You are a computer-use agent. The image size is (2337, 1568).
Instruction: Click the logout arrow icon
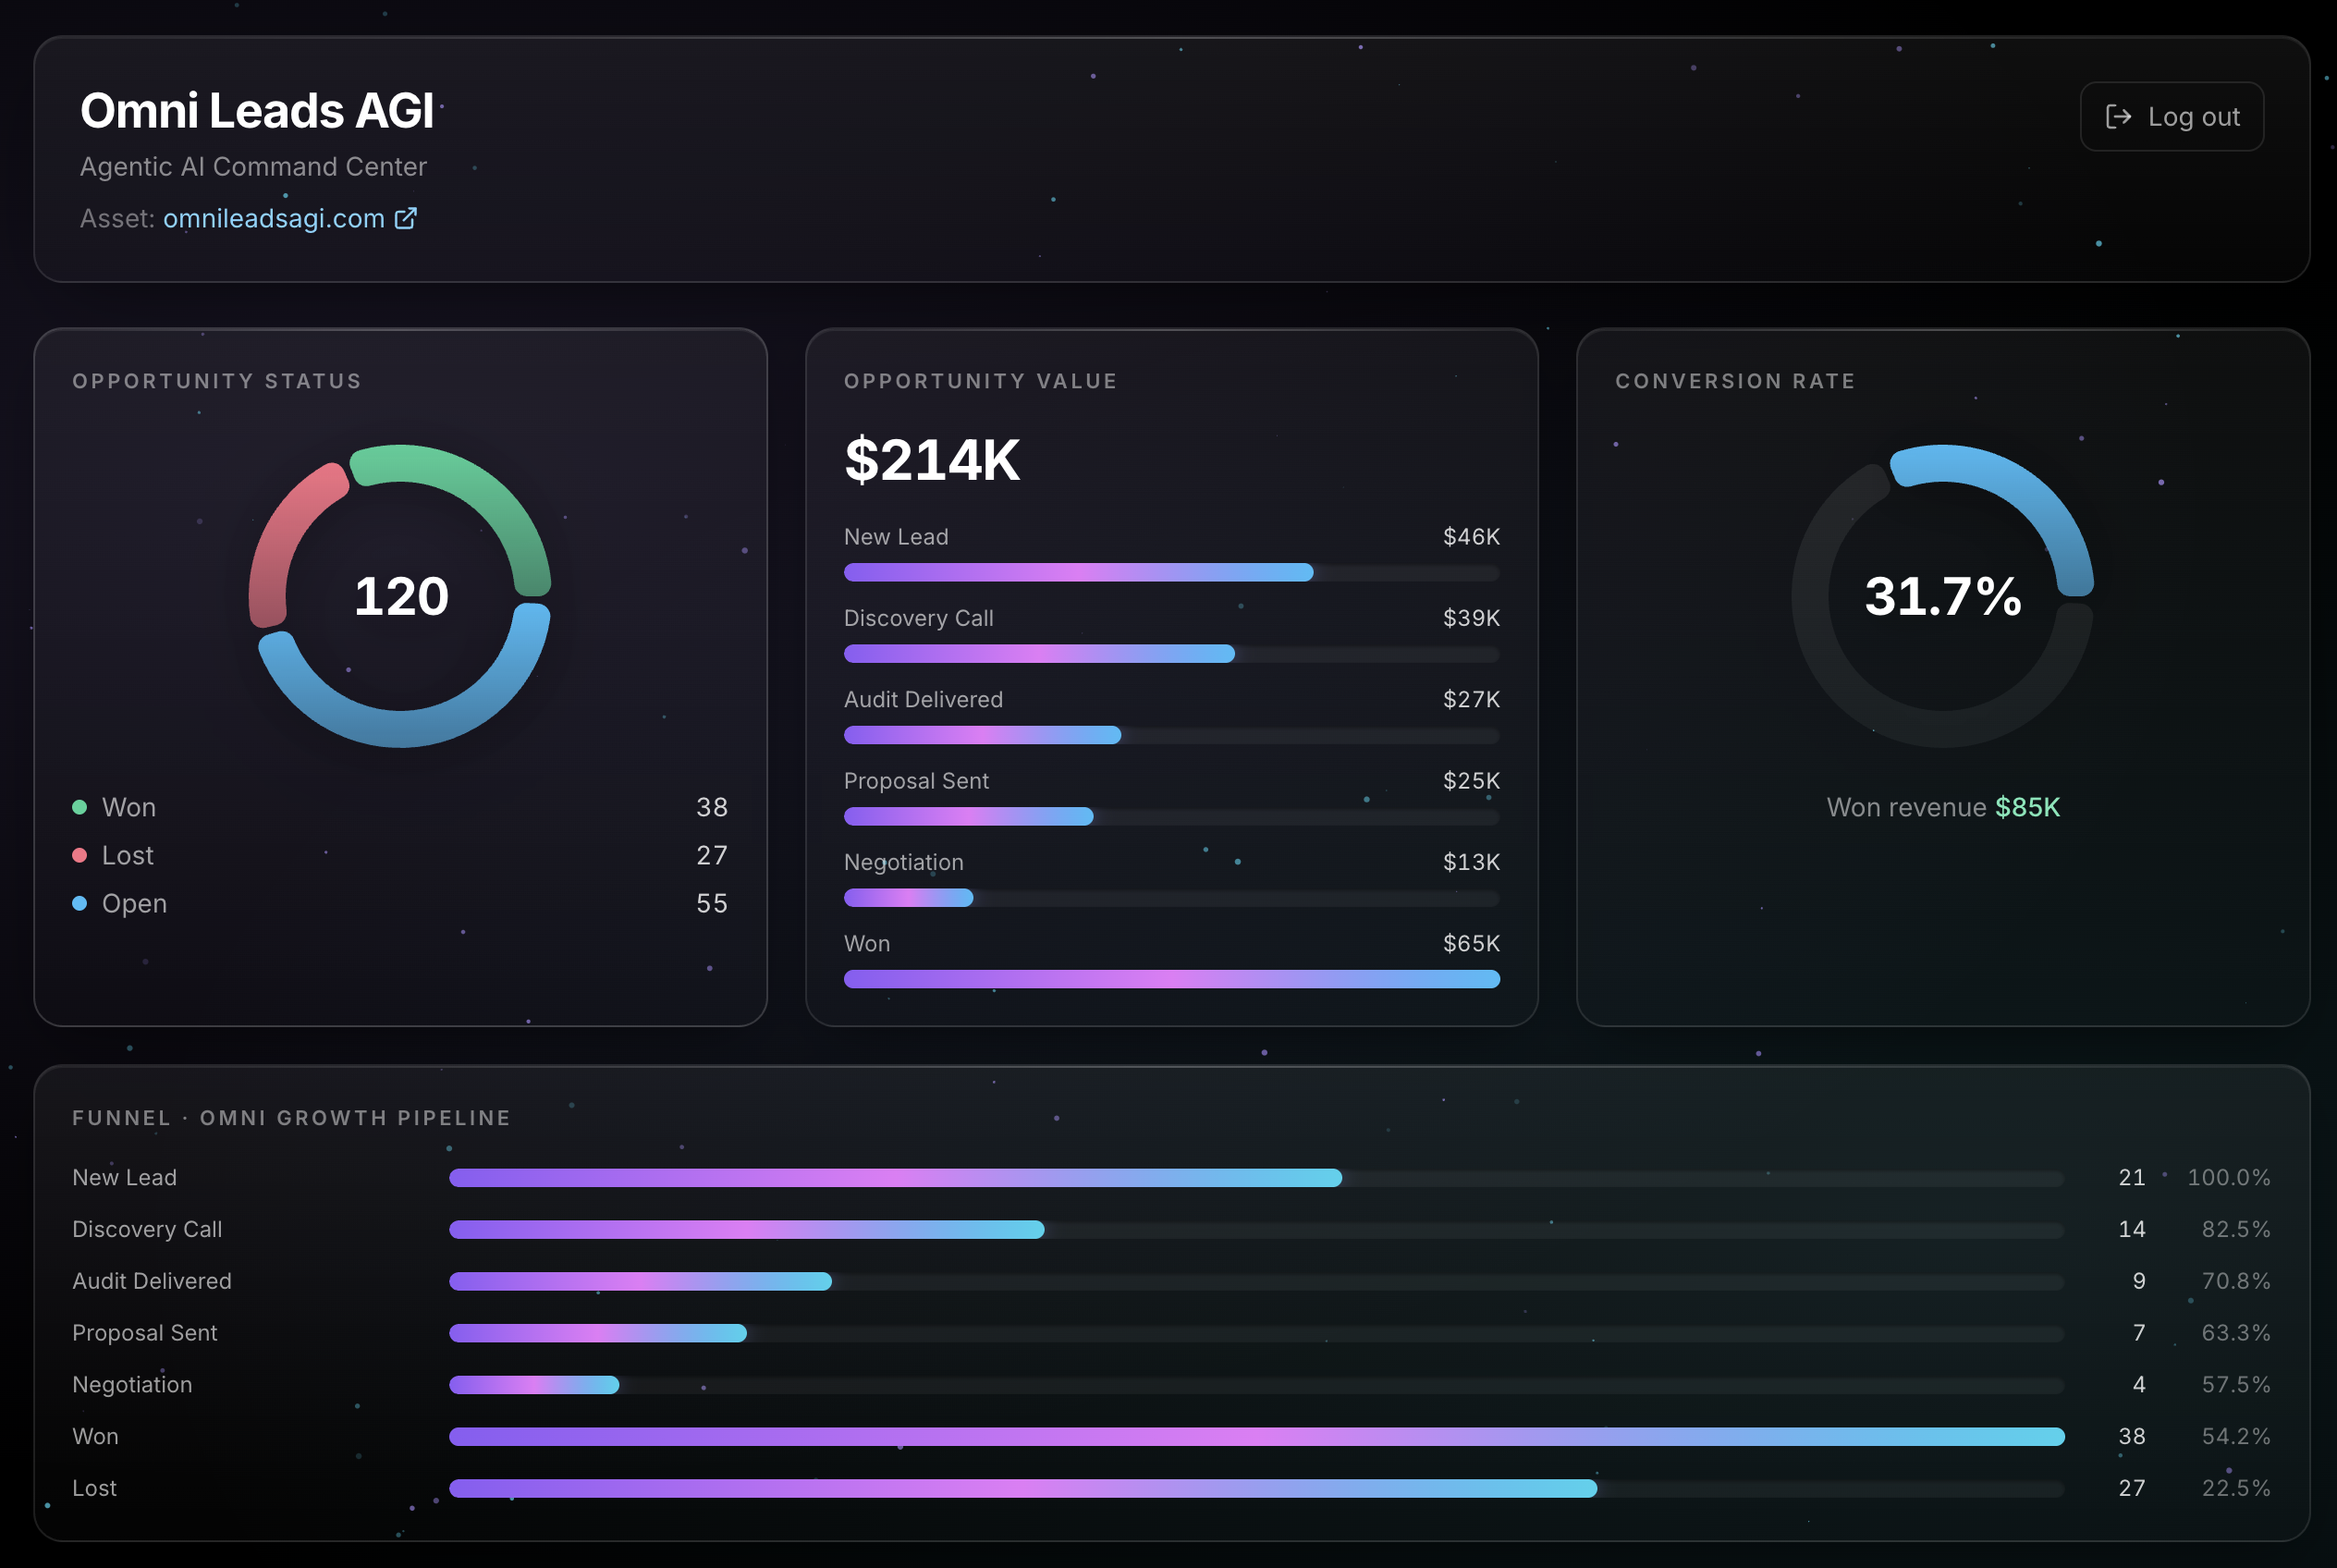pos(2118,117)
